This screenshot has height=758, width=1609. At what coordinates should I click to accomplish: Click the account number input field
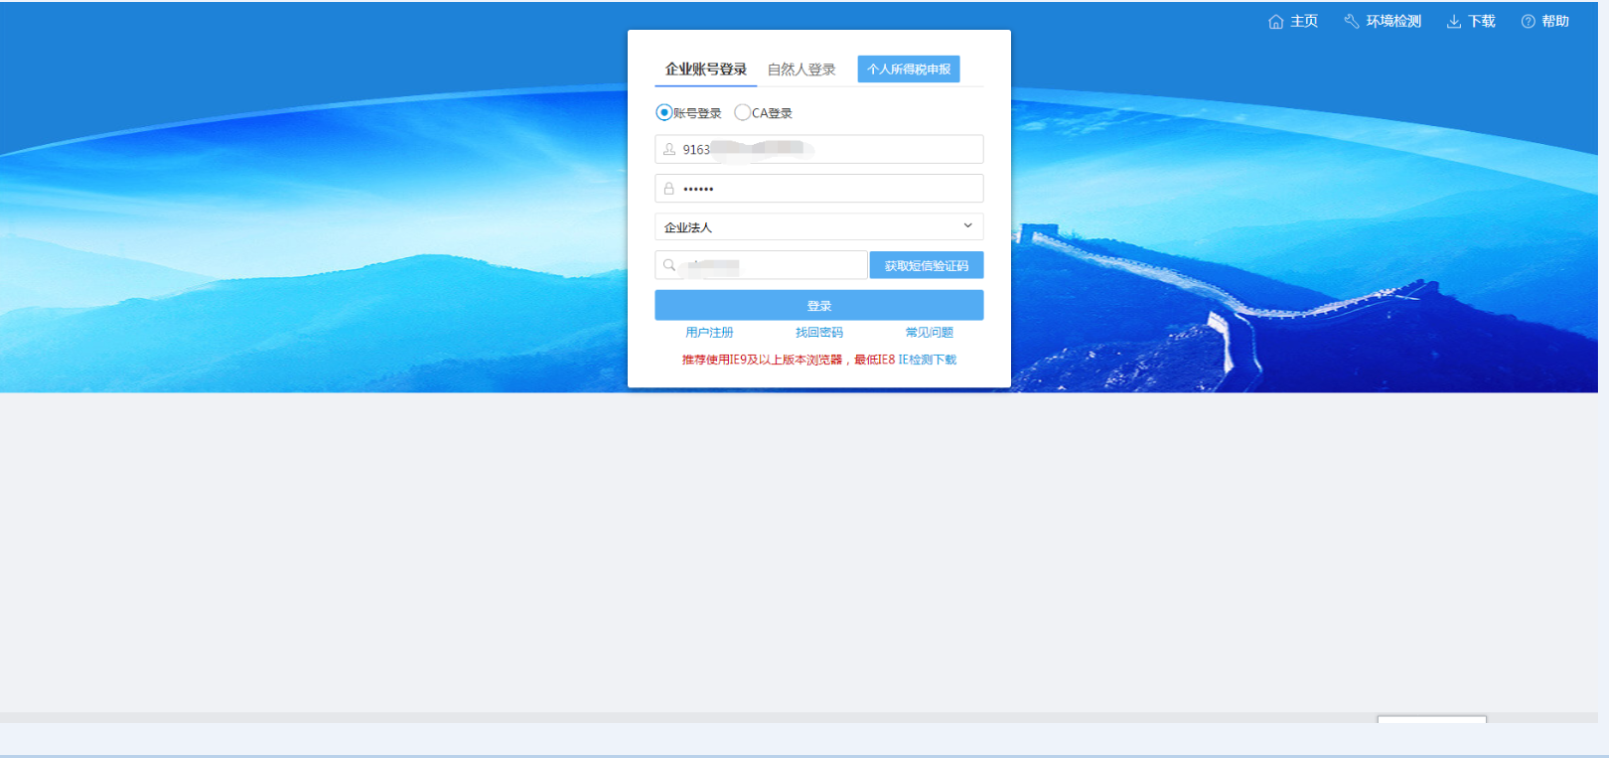819,149
